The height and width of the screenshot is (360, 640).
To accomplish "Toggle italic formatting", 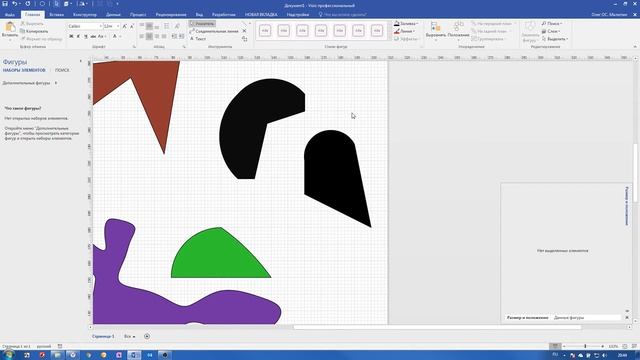I will 78,36.
